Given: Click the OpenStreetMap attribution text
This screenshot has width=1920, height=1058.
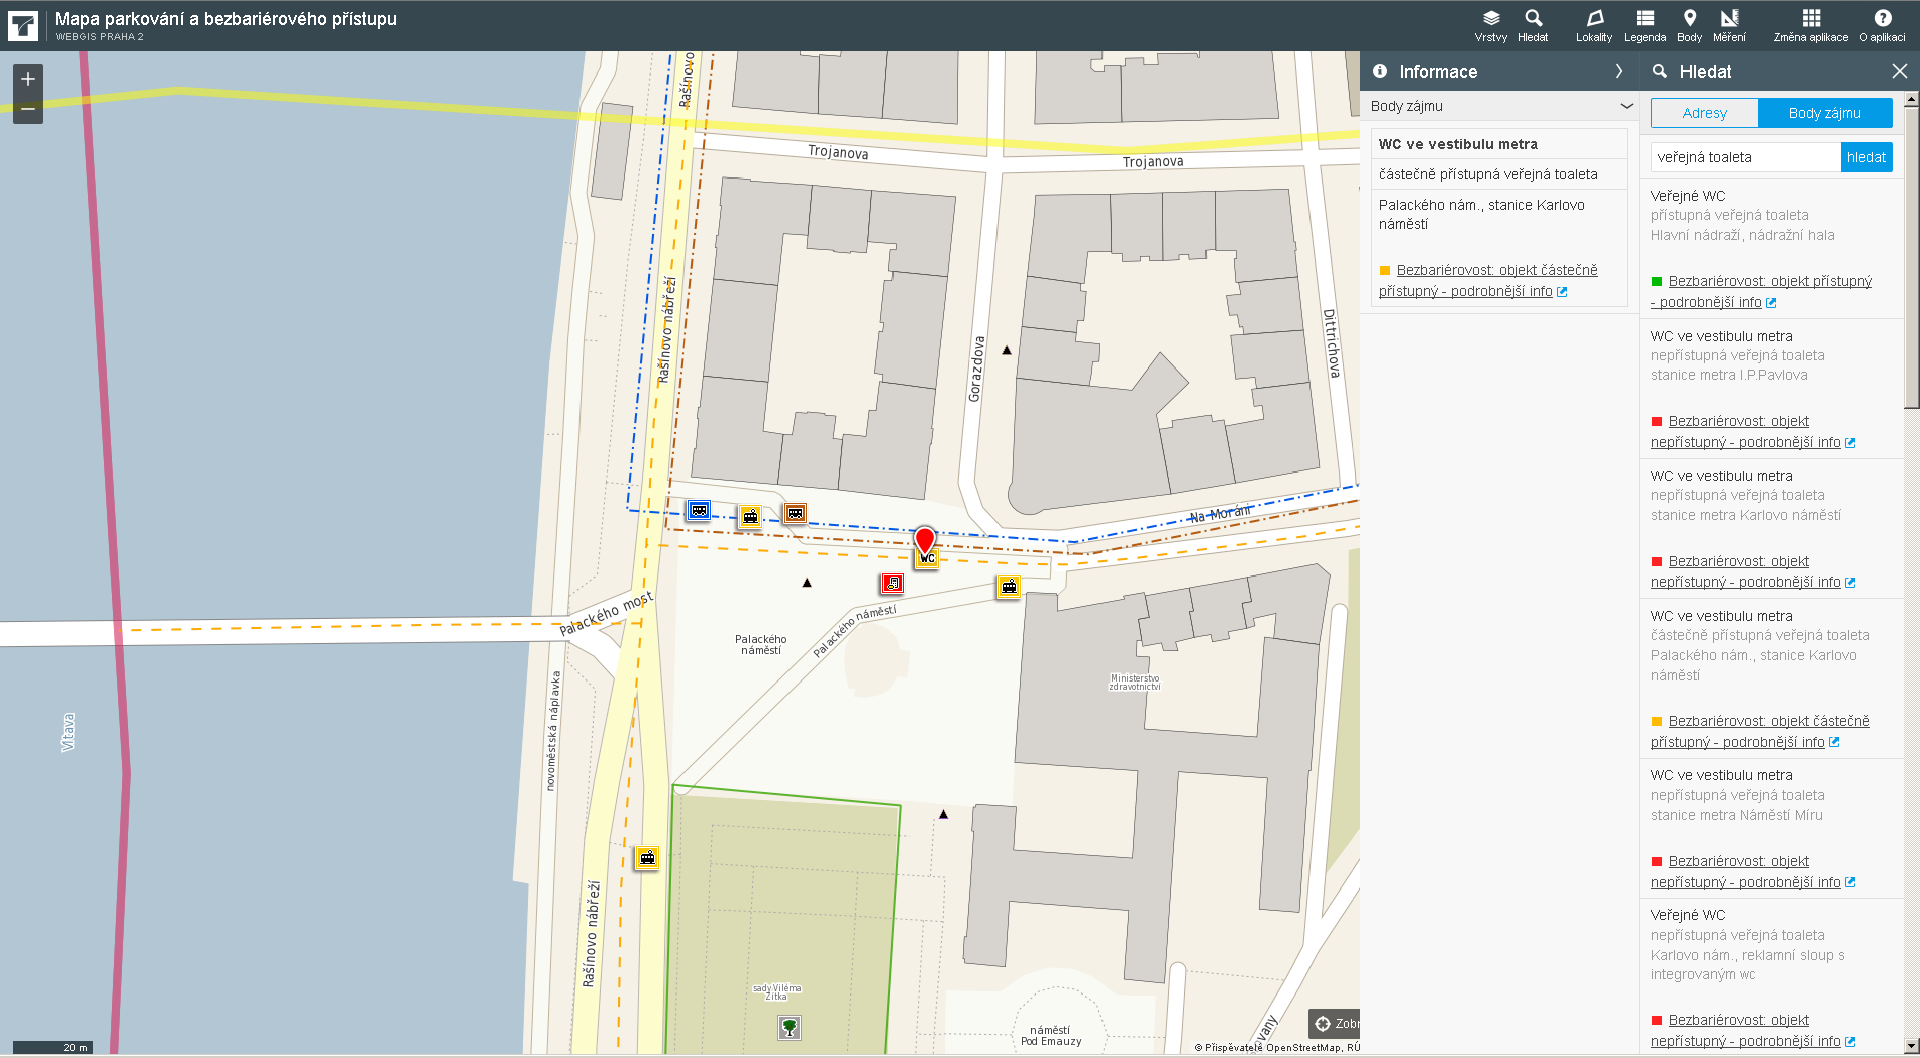Looking at the screenshot, I should coord(1277,1048).
